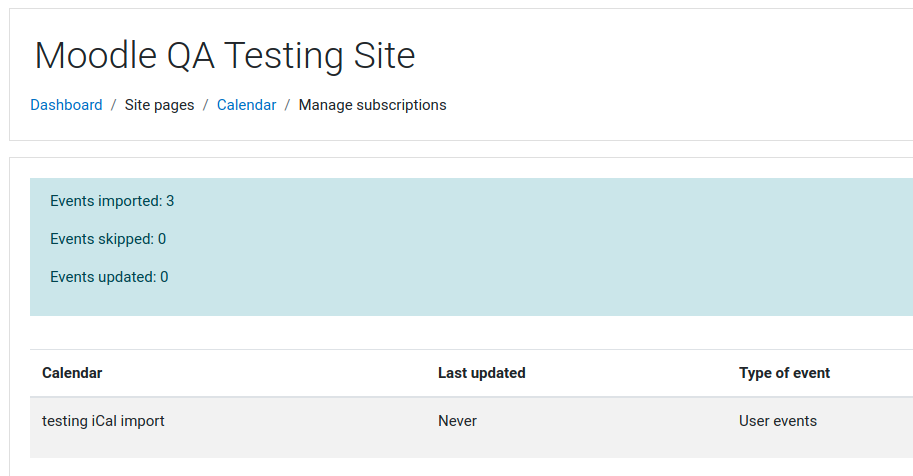The image size is (913, 476).
Task: Select the 'Events updated: 0' message line
Action: [x=109, y=277]
